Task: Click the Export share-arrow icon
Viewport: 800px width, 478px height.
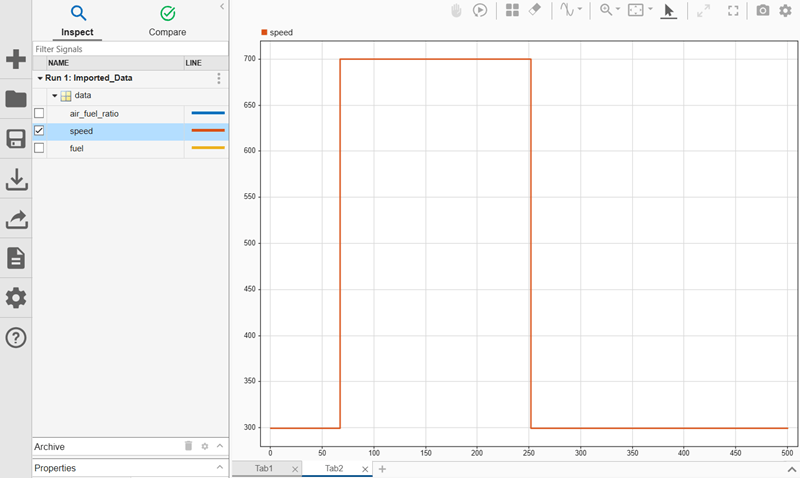Action: [16, 219]
